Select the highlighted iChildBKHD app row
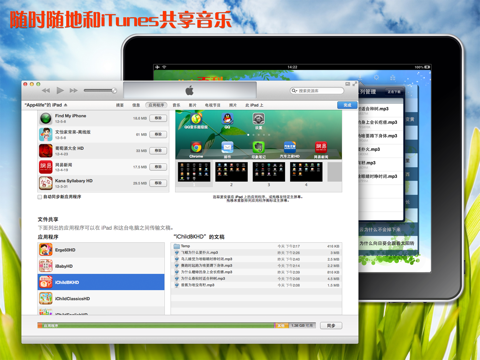This screenshot has height=360, width=480. 101,282
